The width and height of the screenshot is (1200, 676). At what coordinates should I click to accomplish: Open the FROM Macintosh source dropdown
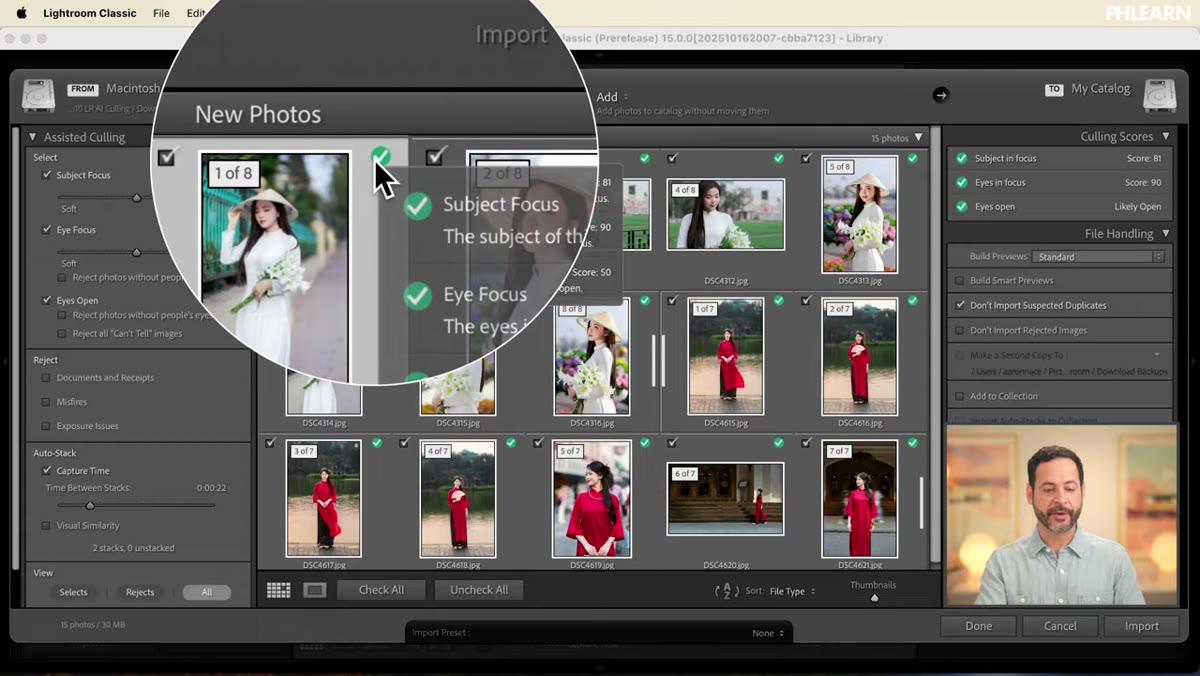pos(132,89)
